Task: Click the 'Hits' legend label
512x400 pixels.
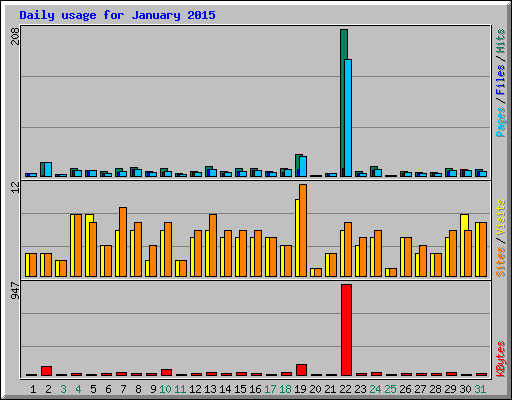Action: (x=500, y=41)
